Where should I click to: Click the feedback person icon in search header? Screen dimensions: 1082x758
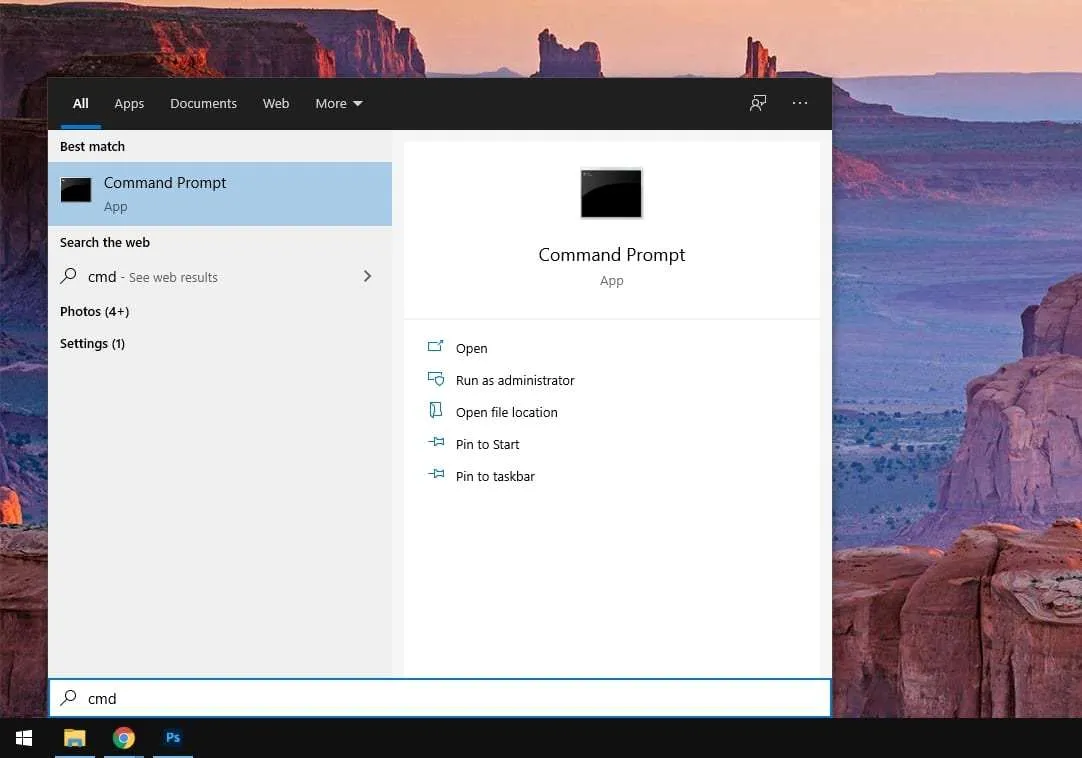[x=758, y=104]
